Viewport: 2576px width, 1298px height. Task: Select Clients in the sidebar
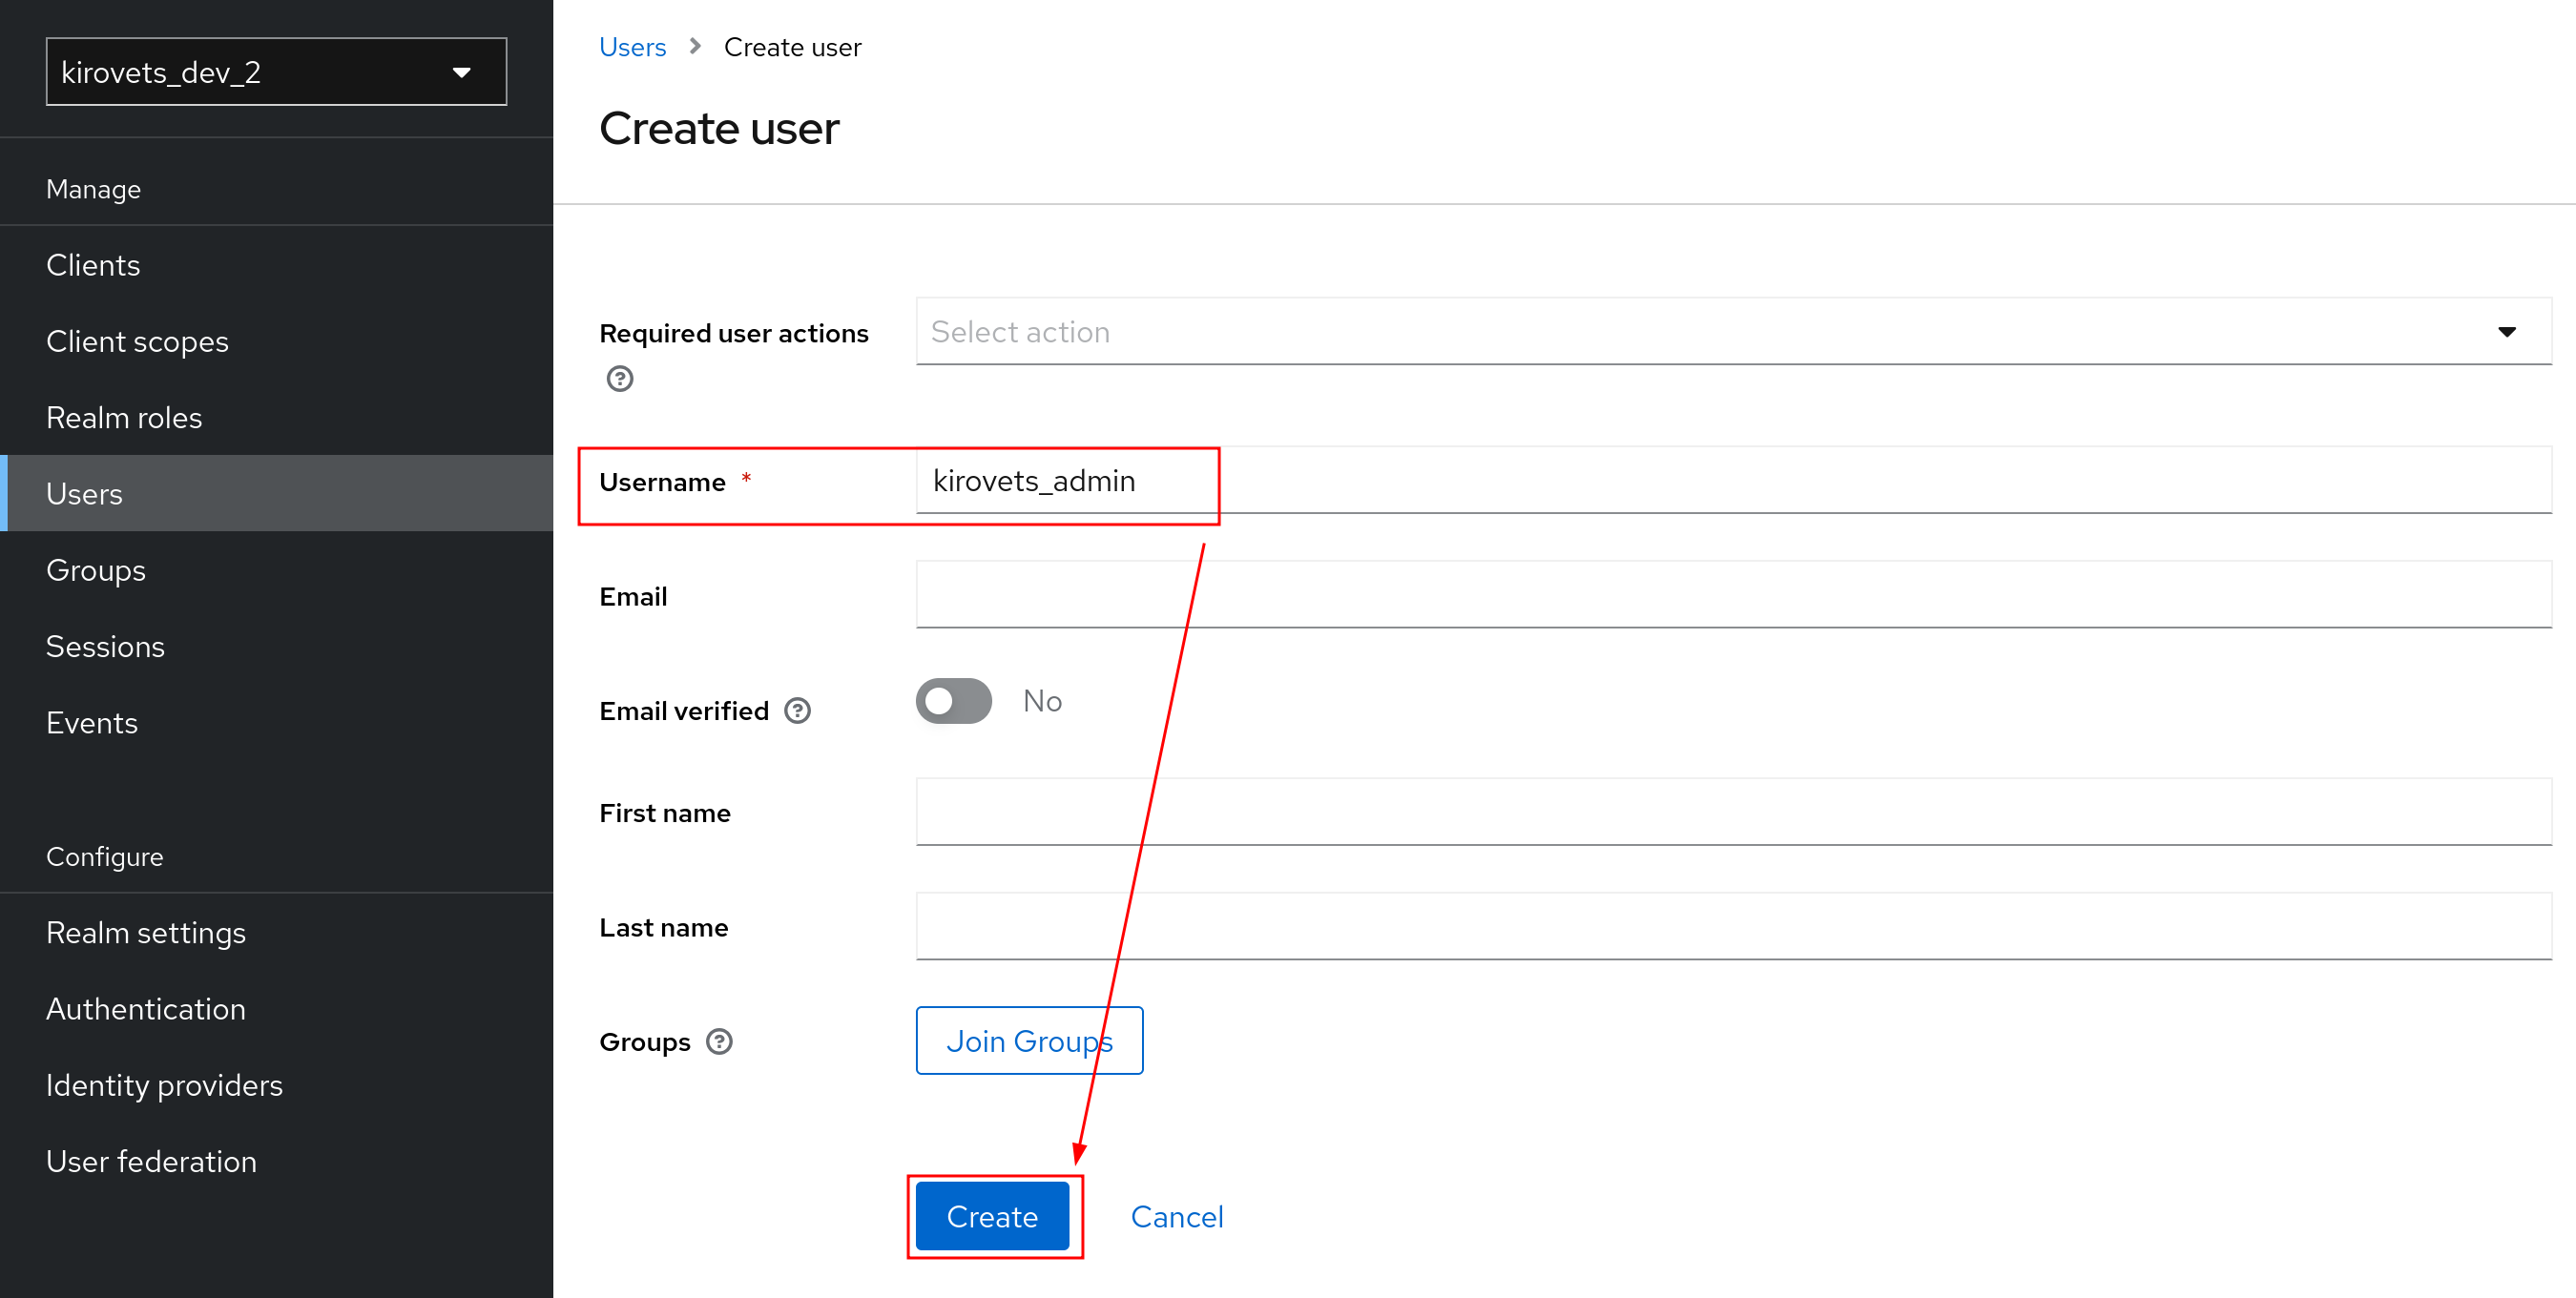click(x=93, y=264)
